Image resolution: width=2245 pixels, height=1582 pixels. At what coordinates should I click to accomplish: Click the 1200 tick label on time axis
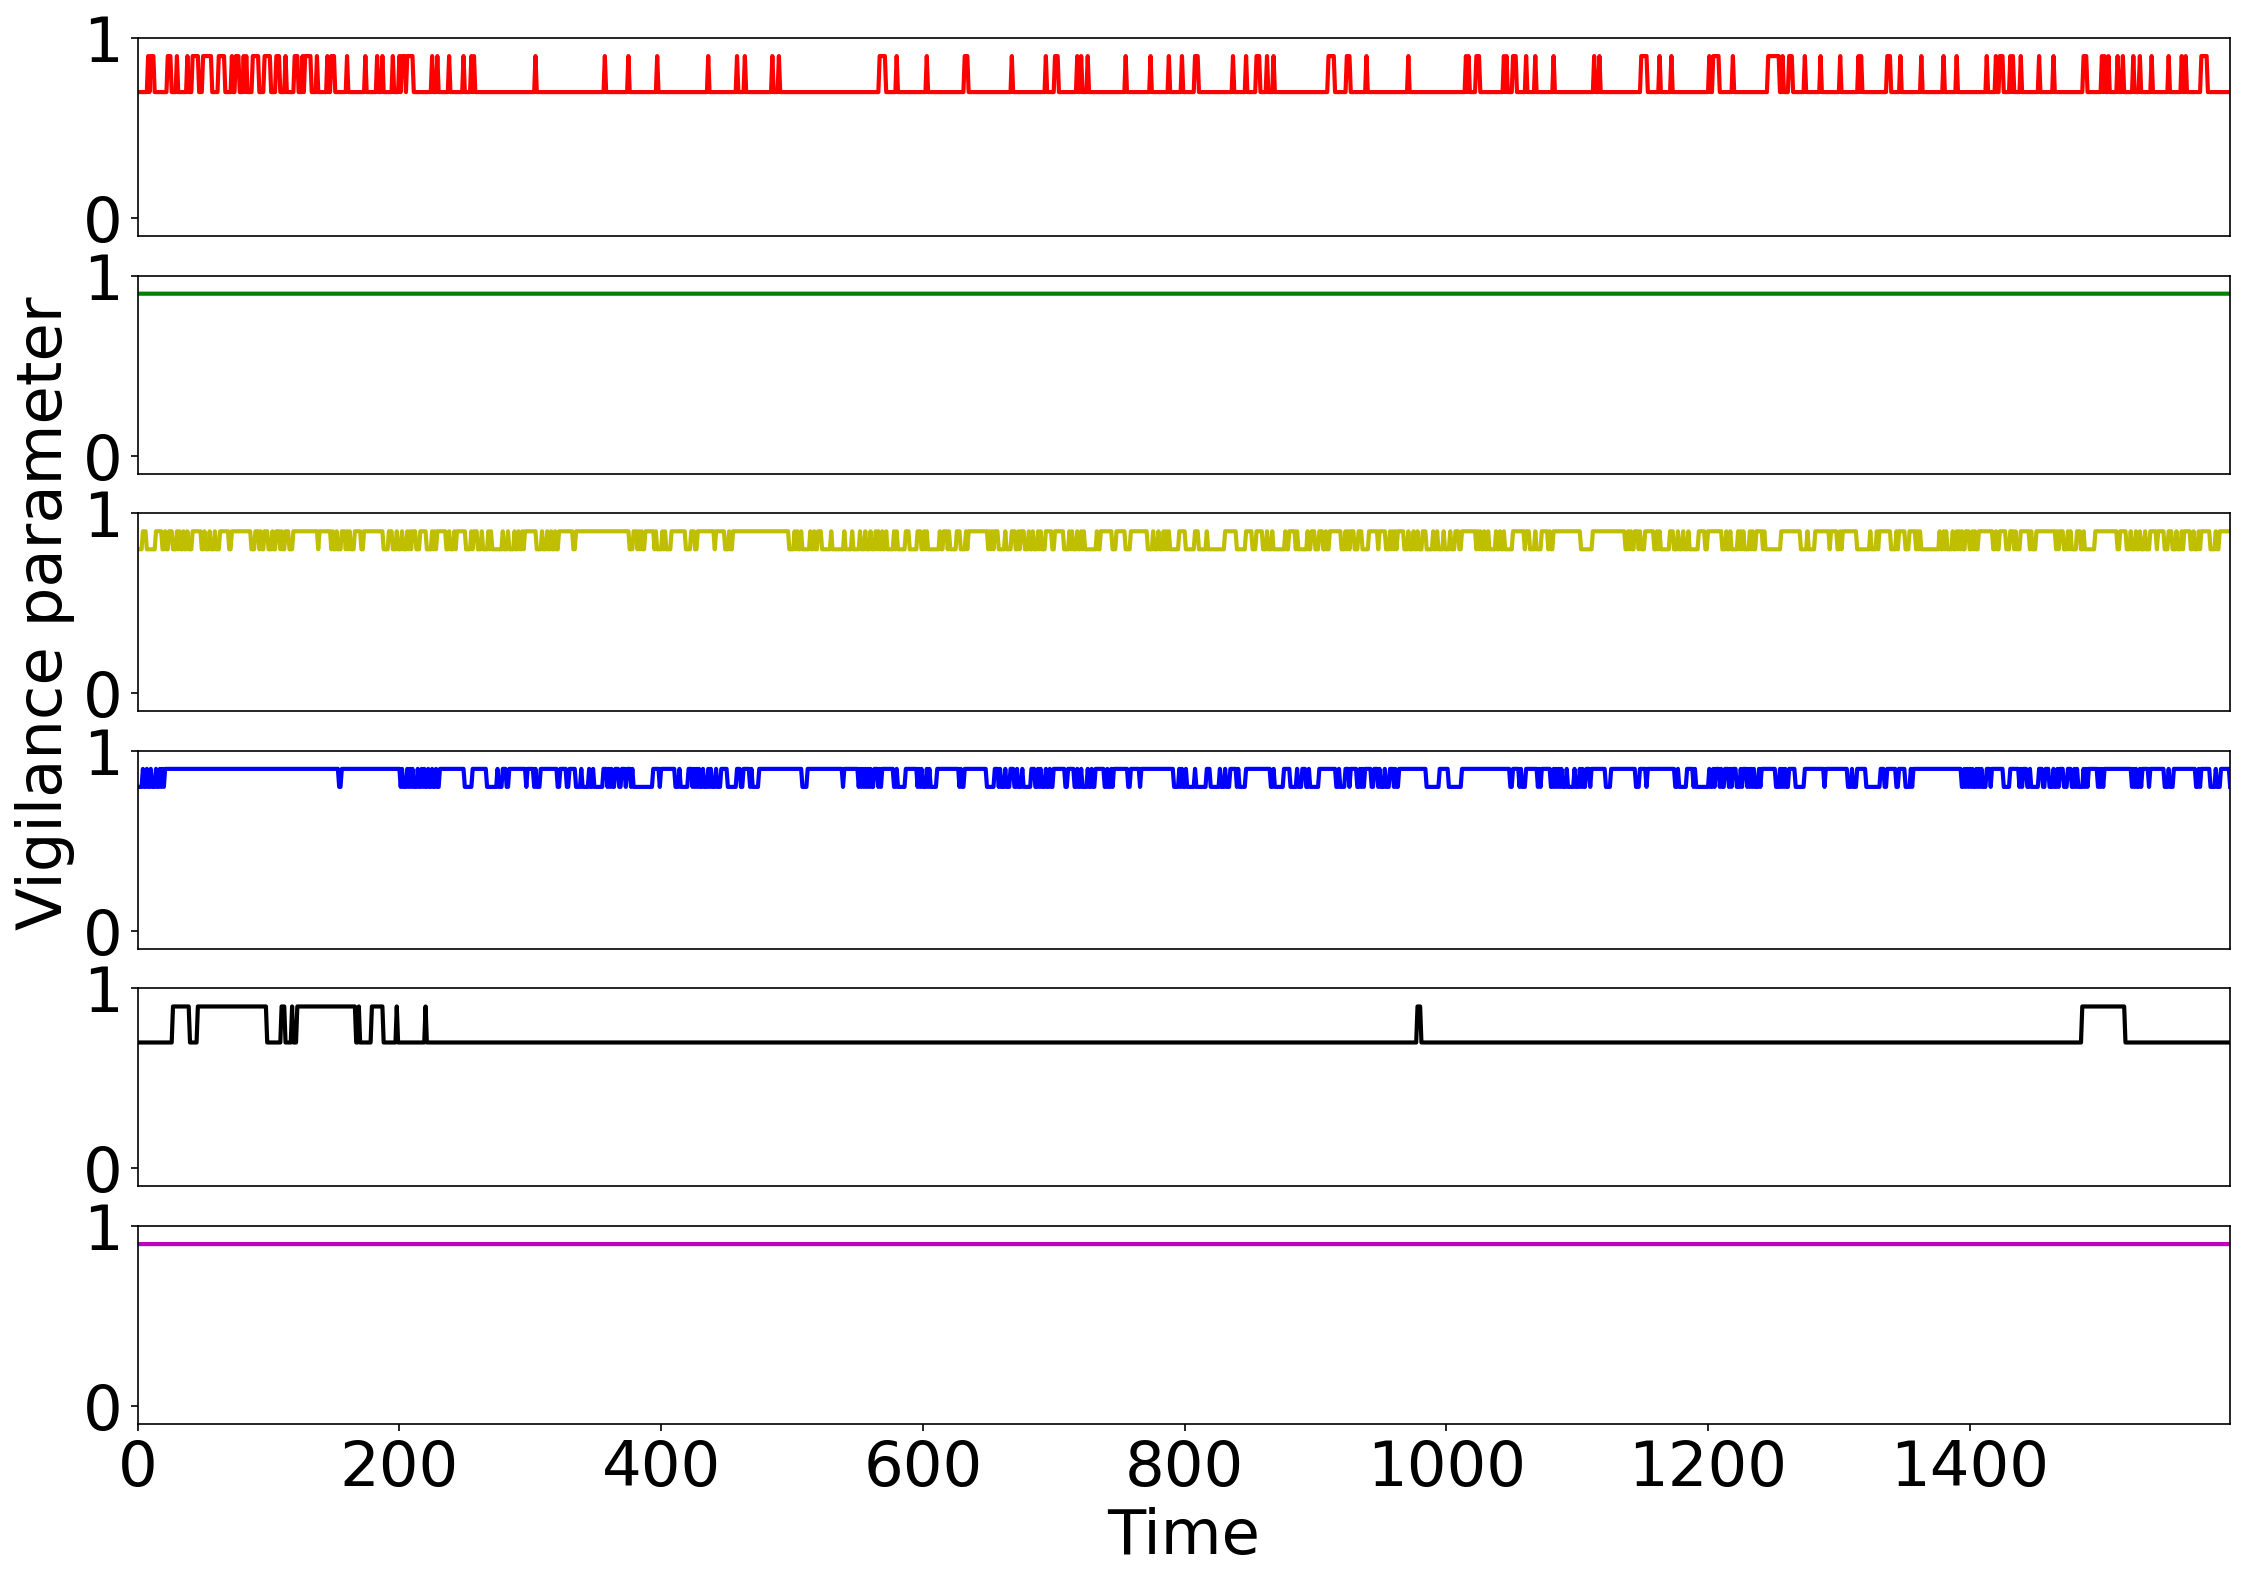(x=1707, y=1466)
